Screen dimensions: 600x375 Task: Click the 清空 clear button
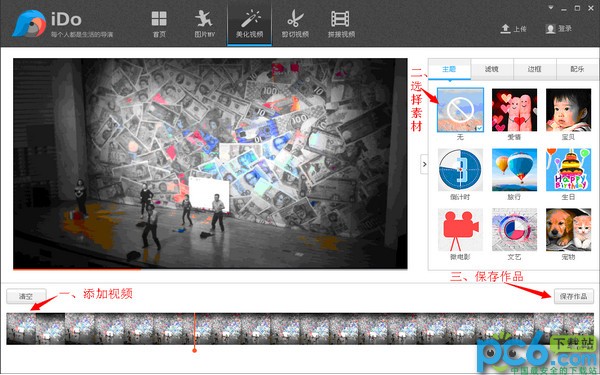(26, 296)
